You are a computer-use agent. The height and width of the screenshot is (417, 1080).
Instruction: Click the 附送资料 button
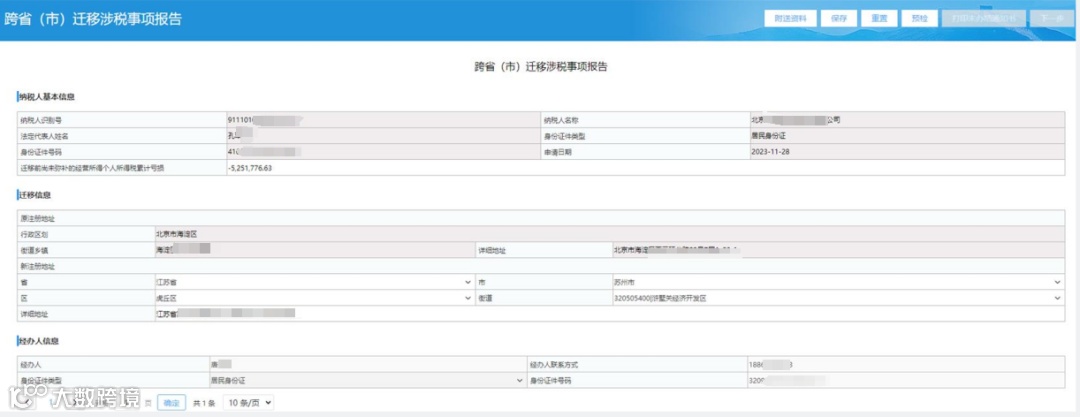(790, 19)
